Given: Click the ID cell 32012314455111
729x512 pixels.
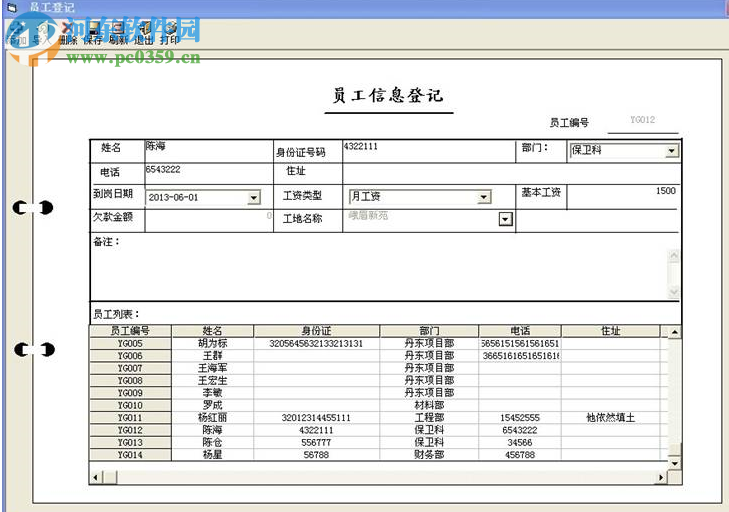Looking at the screenshot, I should point(316,418).
